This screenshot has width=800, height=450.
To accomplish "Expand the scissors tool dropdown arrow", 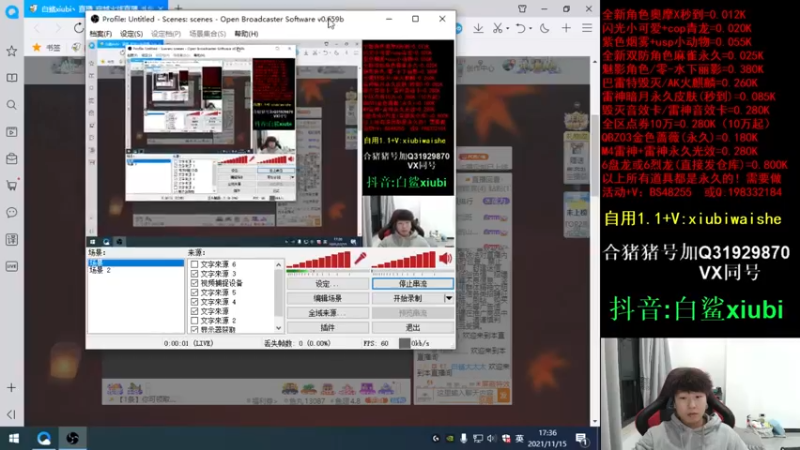I will coord(507,29).
